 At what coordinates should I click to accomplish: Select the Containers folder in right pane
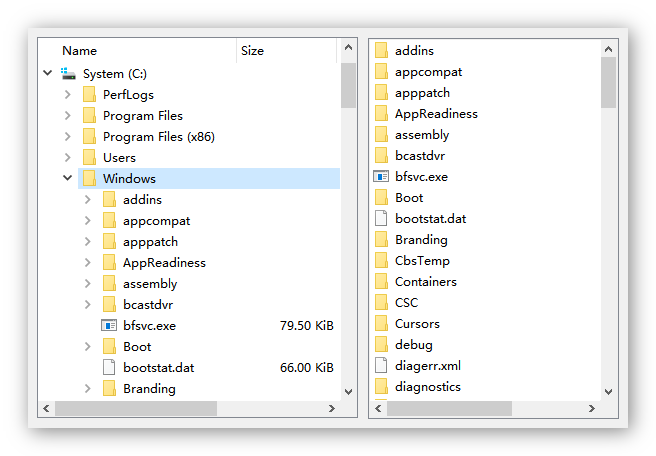click(425, 282)
